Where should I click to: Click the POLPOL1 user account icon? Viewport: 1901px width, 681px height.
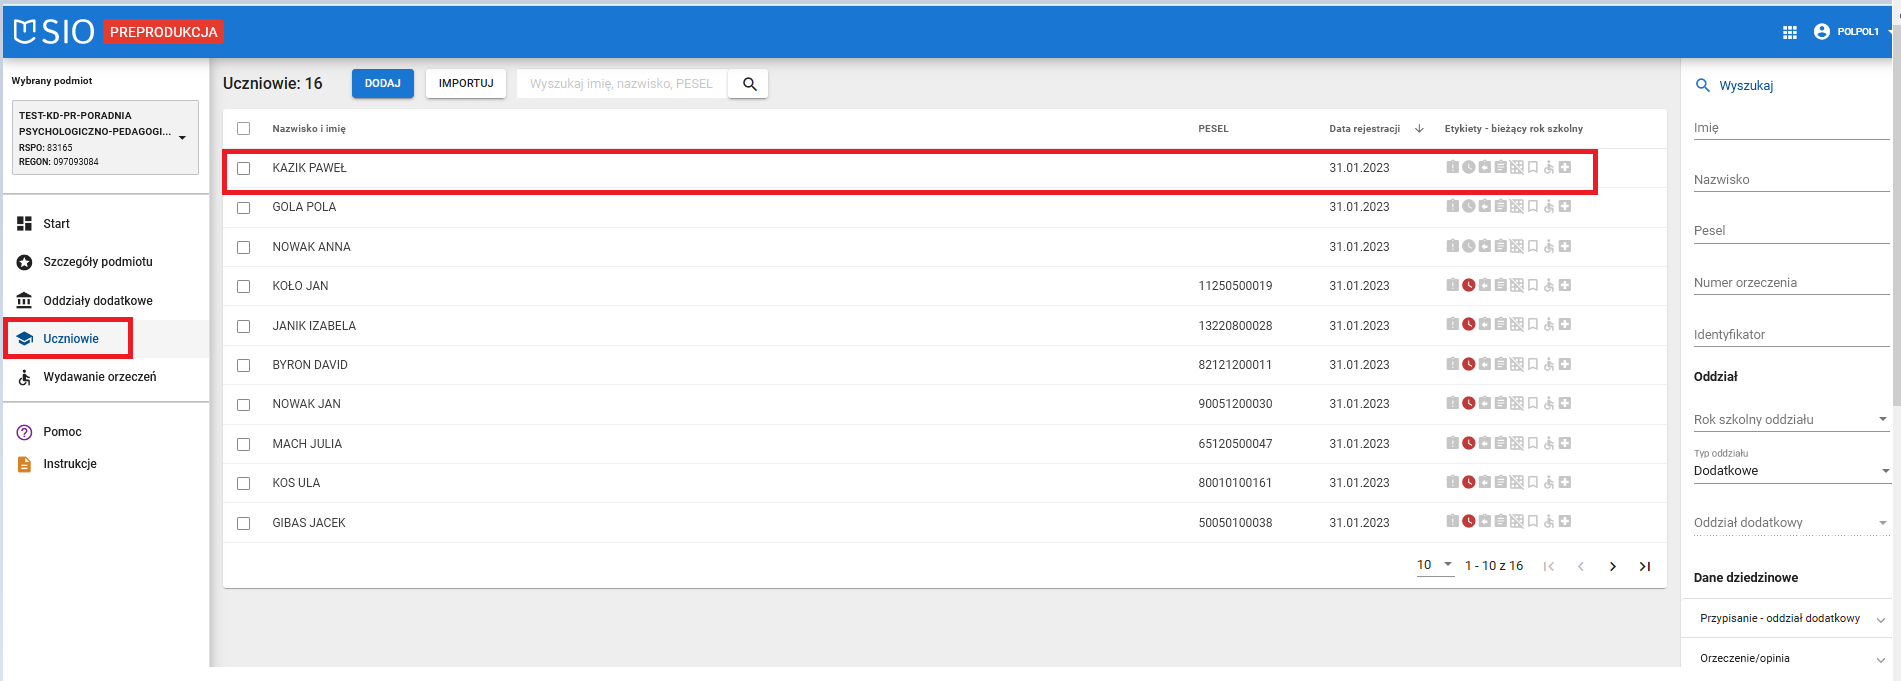pos(1821,32)
